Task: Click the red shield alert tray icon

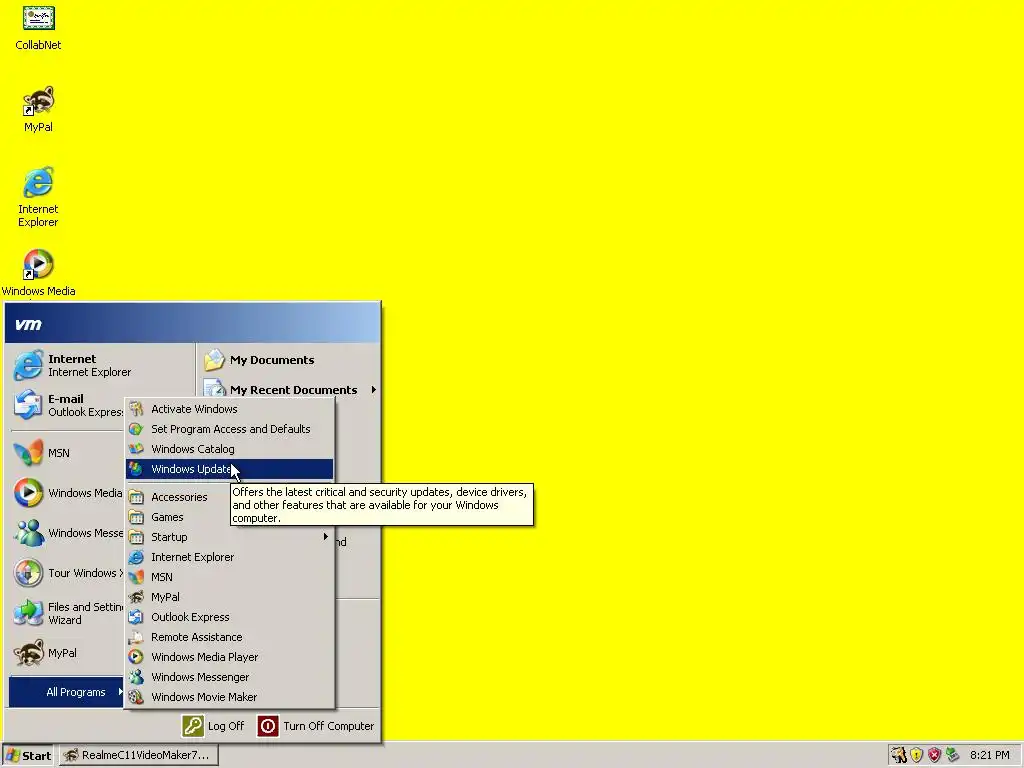Action: [x=935, y=755]
